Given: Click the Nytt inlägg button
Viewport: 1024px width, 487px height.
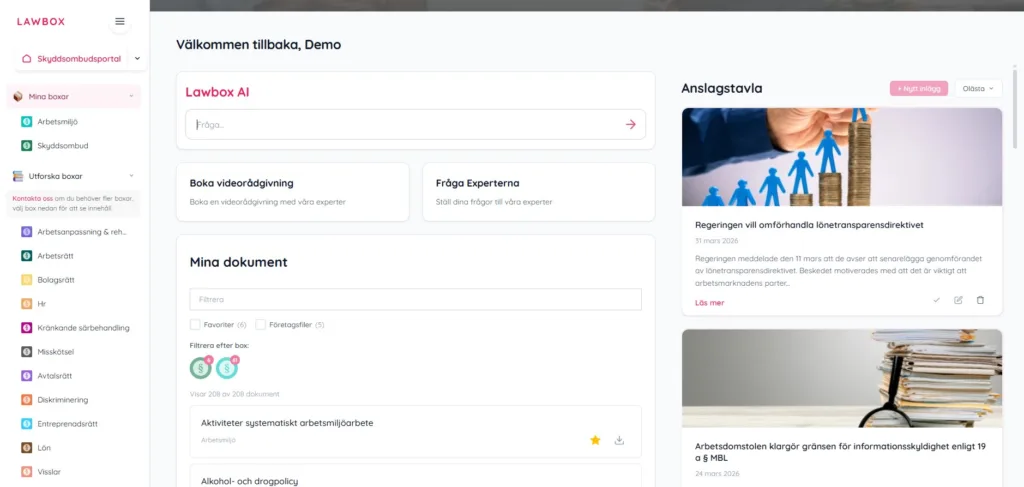Looking at the screenshot, I should (x=918, y=89).
